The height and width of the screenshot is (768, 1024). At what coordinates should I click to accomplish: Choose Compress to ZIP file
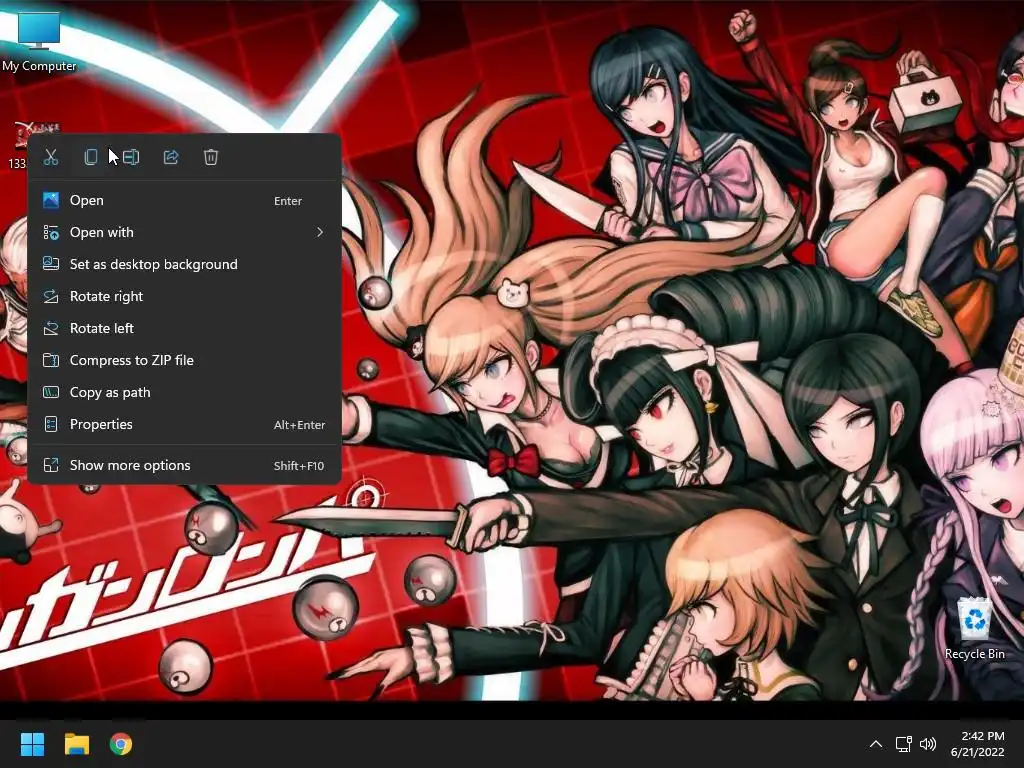(x=184, y=360)
